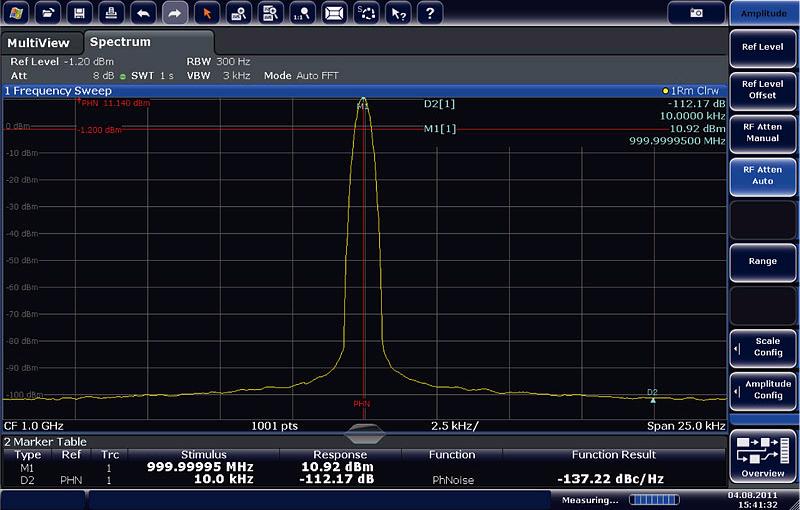The width and height of the screenshot is (800, 510).
Task: Switch to RF Atten Manual mode
Action: pyautogui.click(x=763, y=132)
